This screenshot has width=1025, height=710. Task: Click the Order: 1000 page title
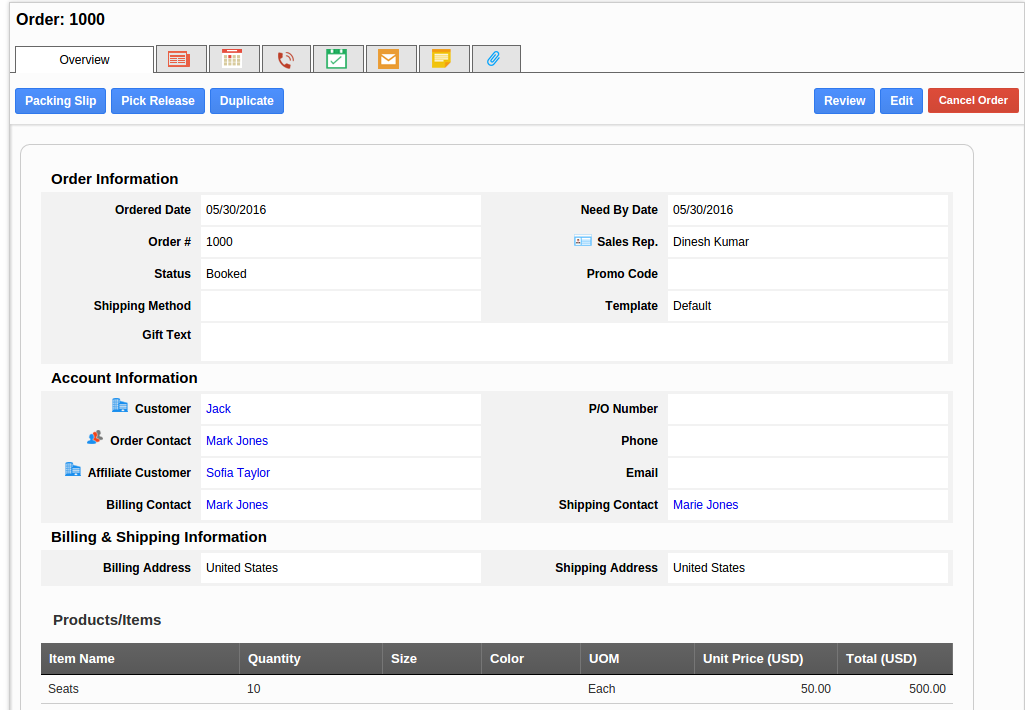[61, 20]
